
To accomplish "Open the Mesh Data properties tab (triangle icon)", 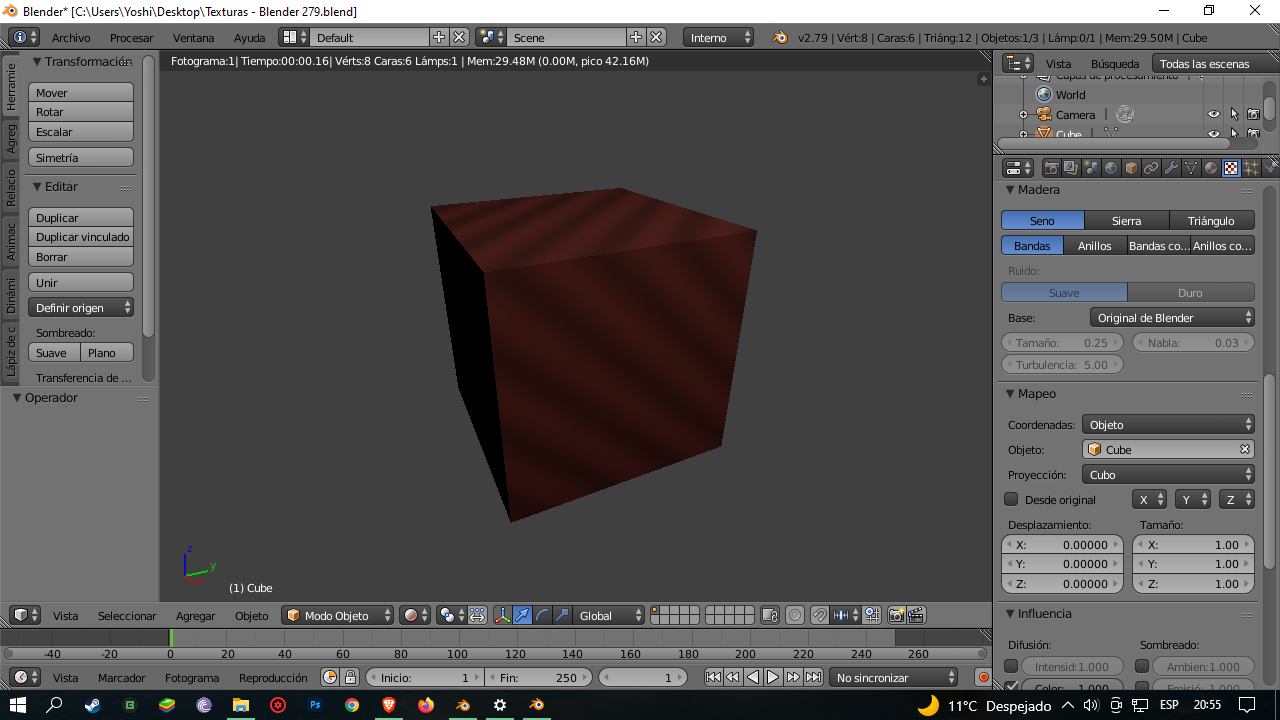I will click(x=1191, y=168).
